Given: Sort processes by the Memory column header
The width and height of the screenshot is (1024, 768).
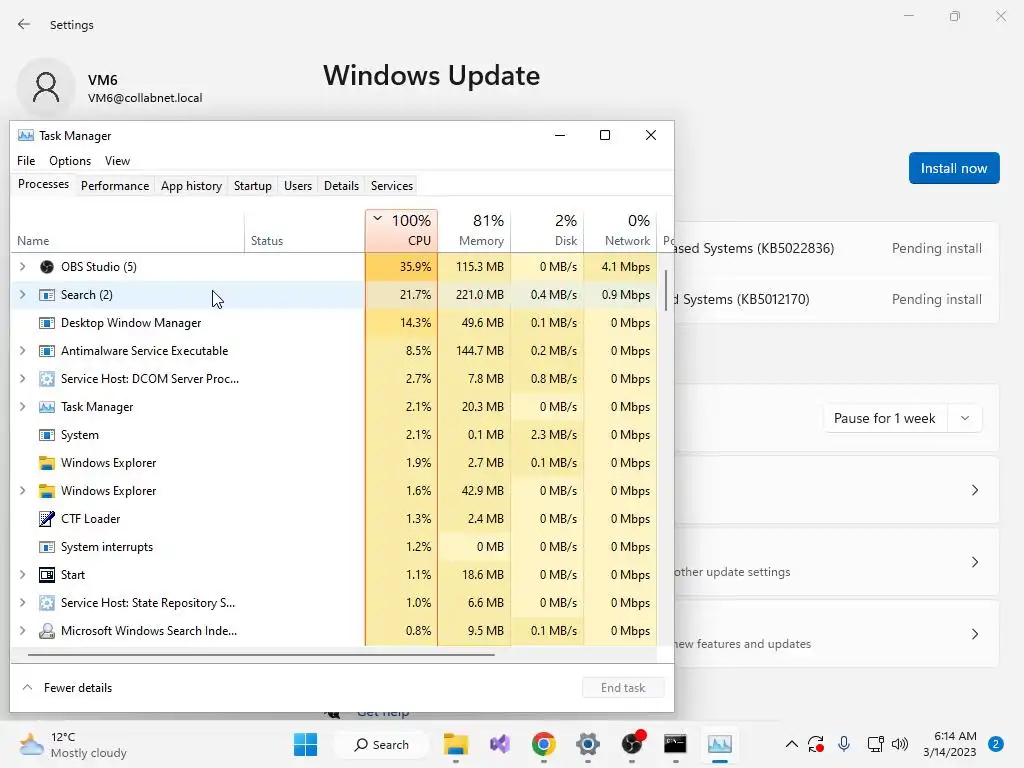Looking at the screenshot, I should (x=475, y=231).
